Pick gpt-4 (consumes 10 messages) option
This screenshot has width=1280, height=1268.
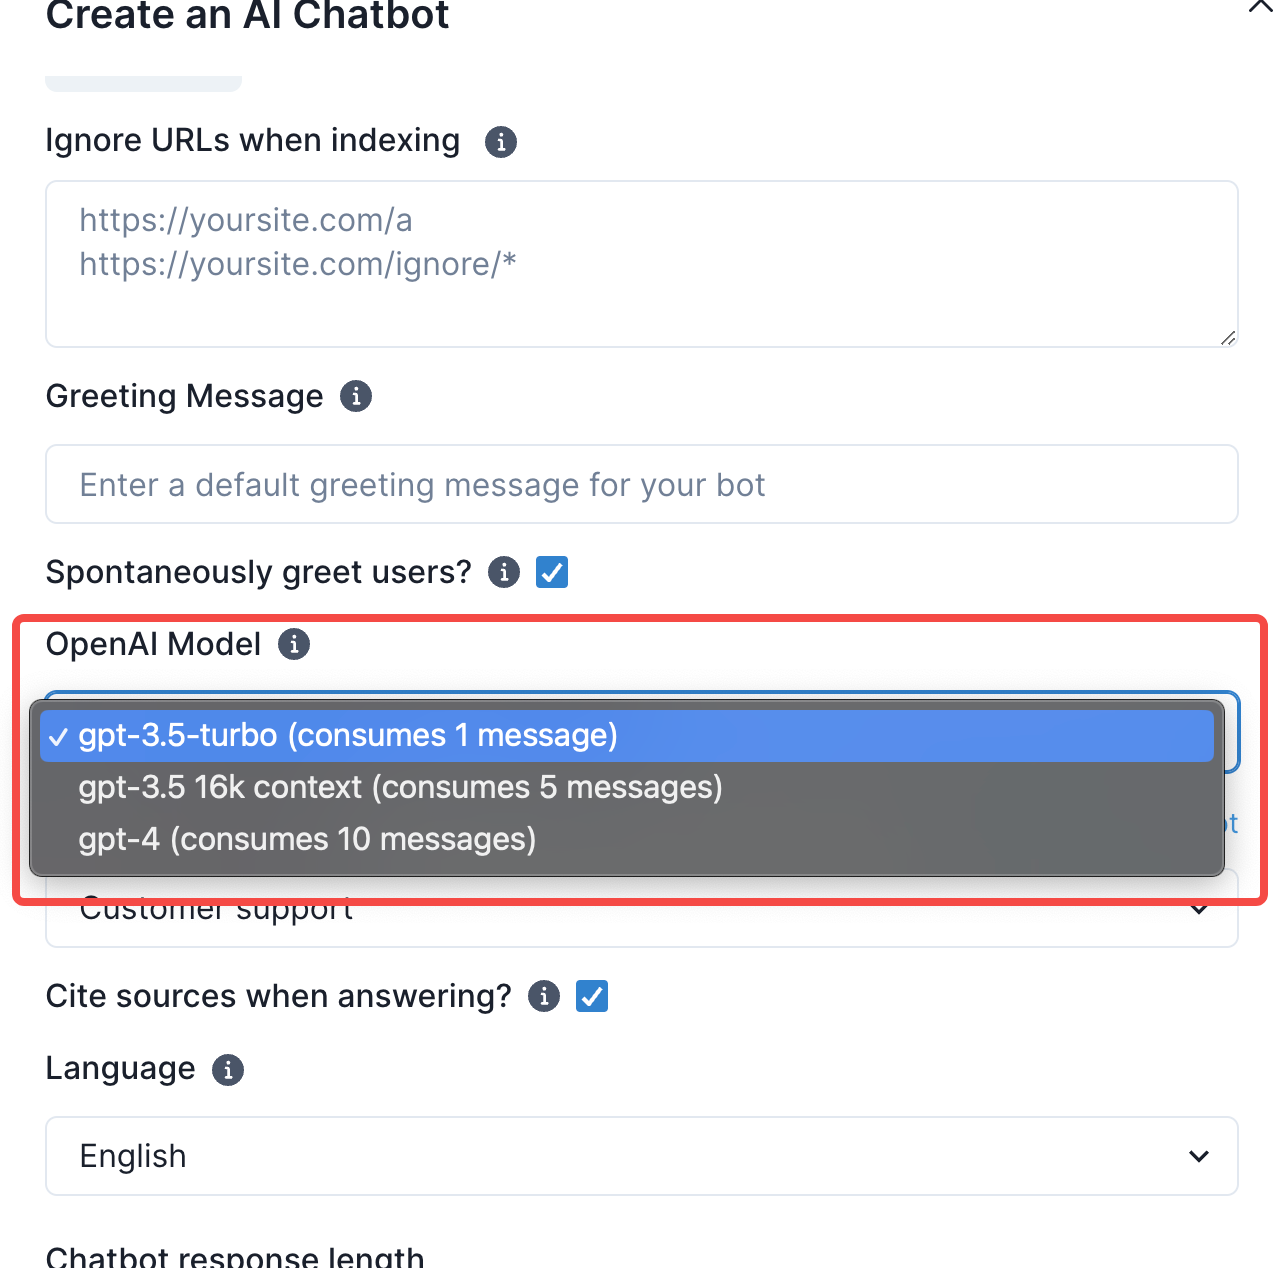coord(307,840)
